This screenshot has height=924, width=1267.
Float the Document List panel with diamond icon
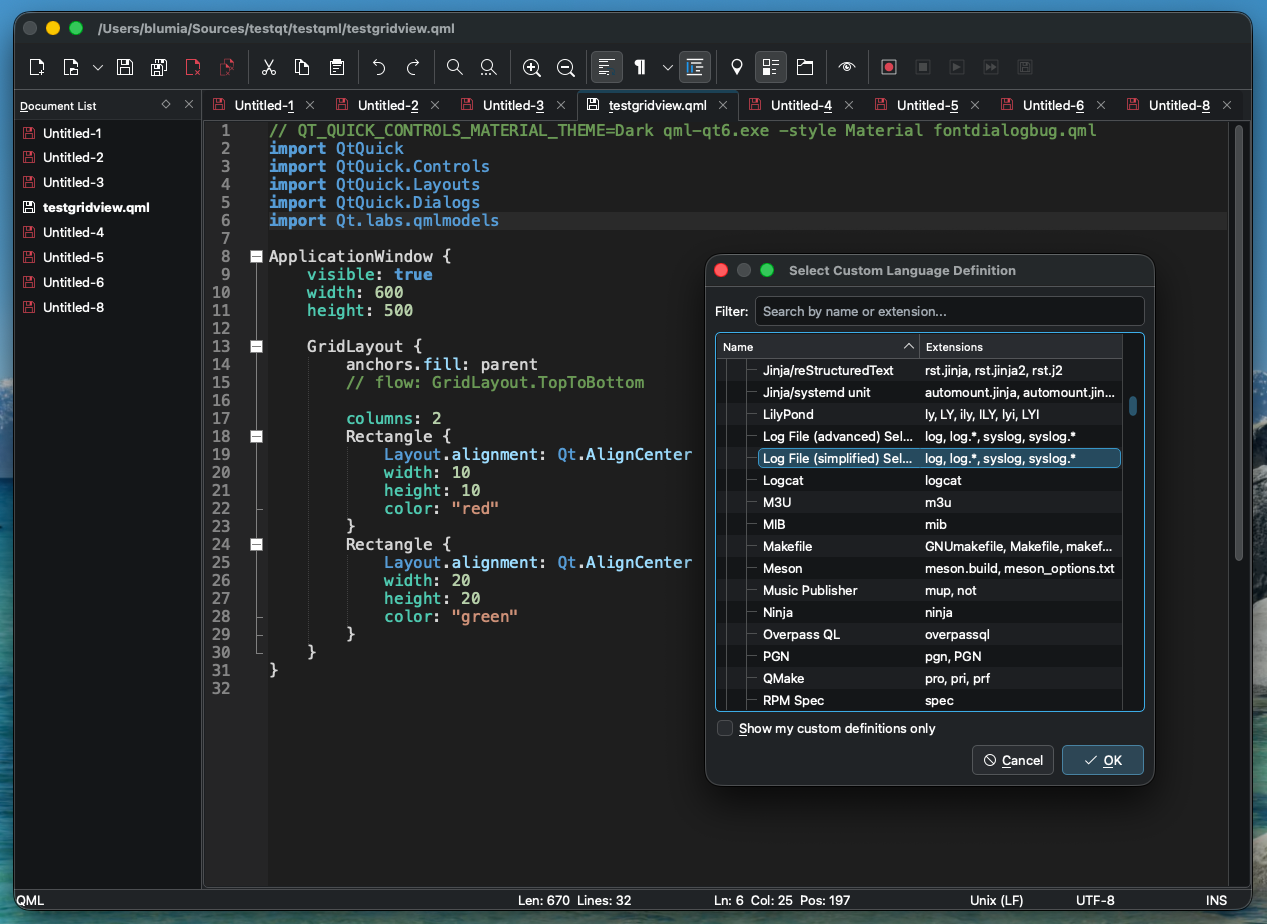pyautogui.click(x=166, y=104)
